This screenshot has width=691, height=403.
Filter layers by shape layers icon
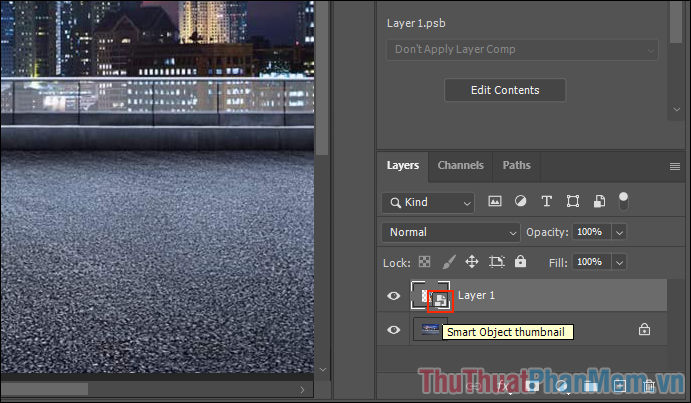[573, 202]
